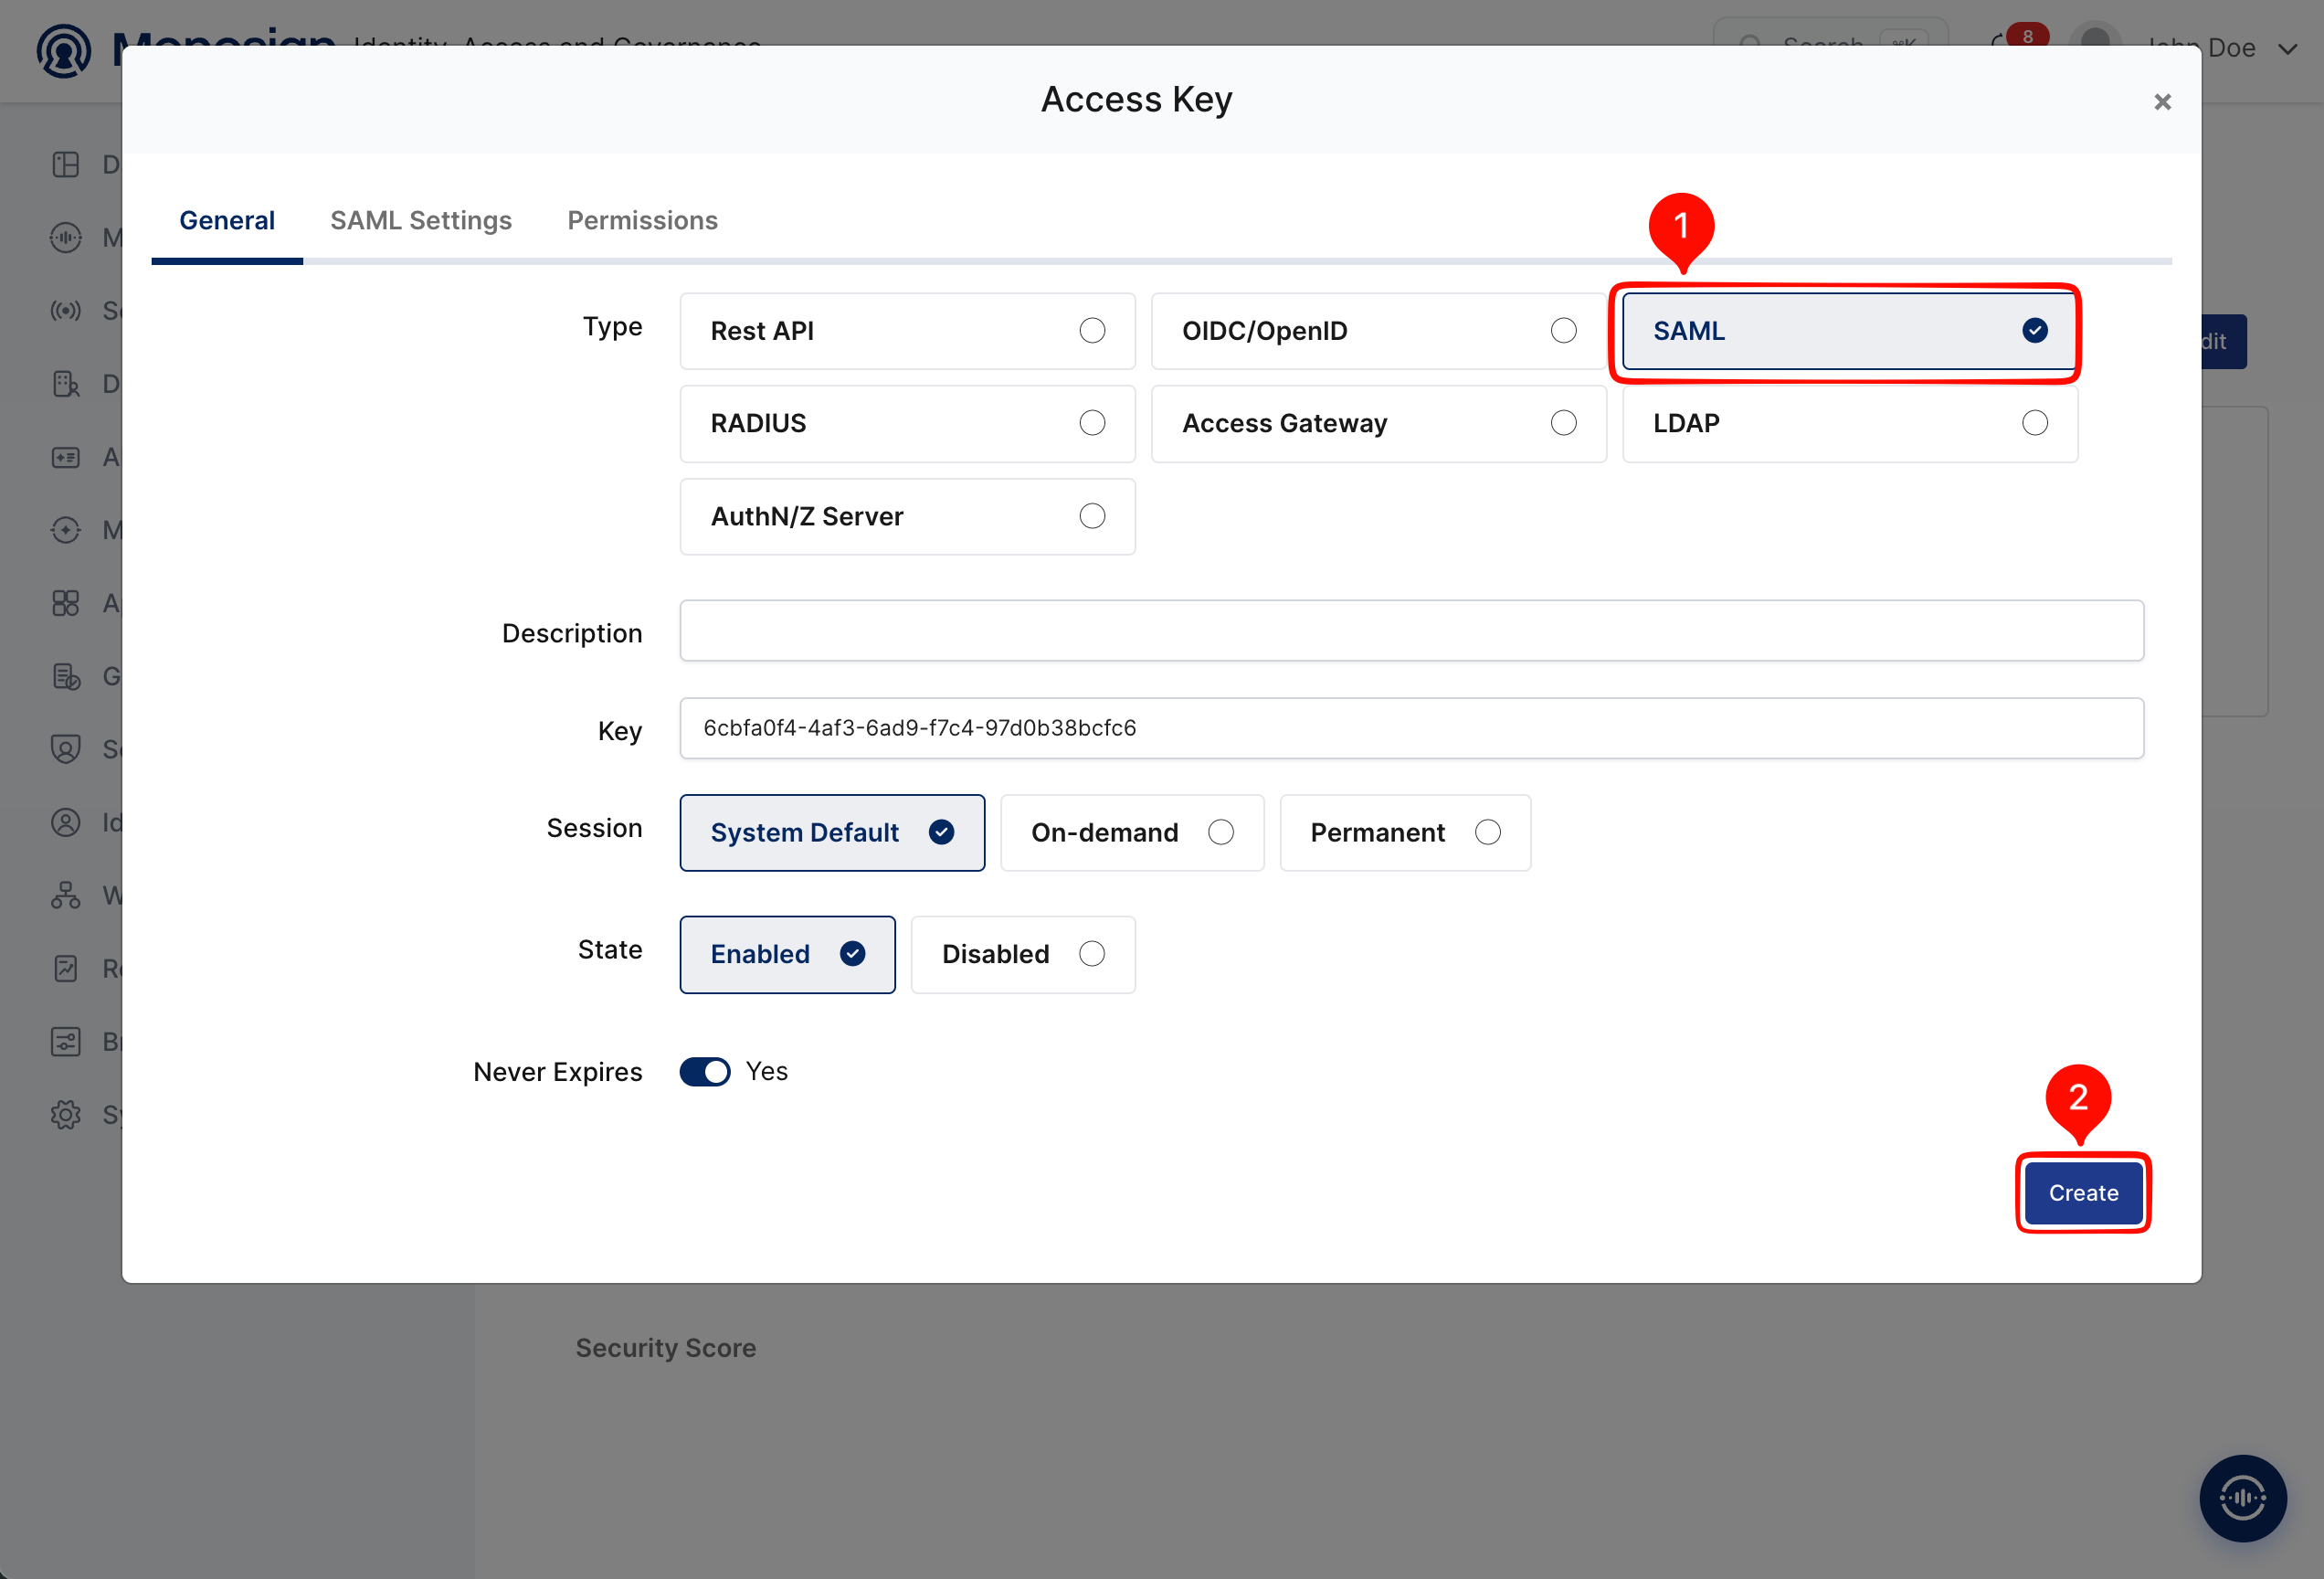Screen dimensions: 2324x1579
Task: Open the Workflow hierarchy icon in sidebar
Action: 66,895
